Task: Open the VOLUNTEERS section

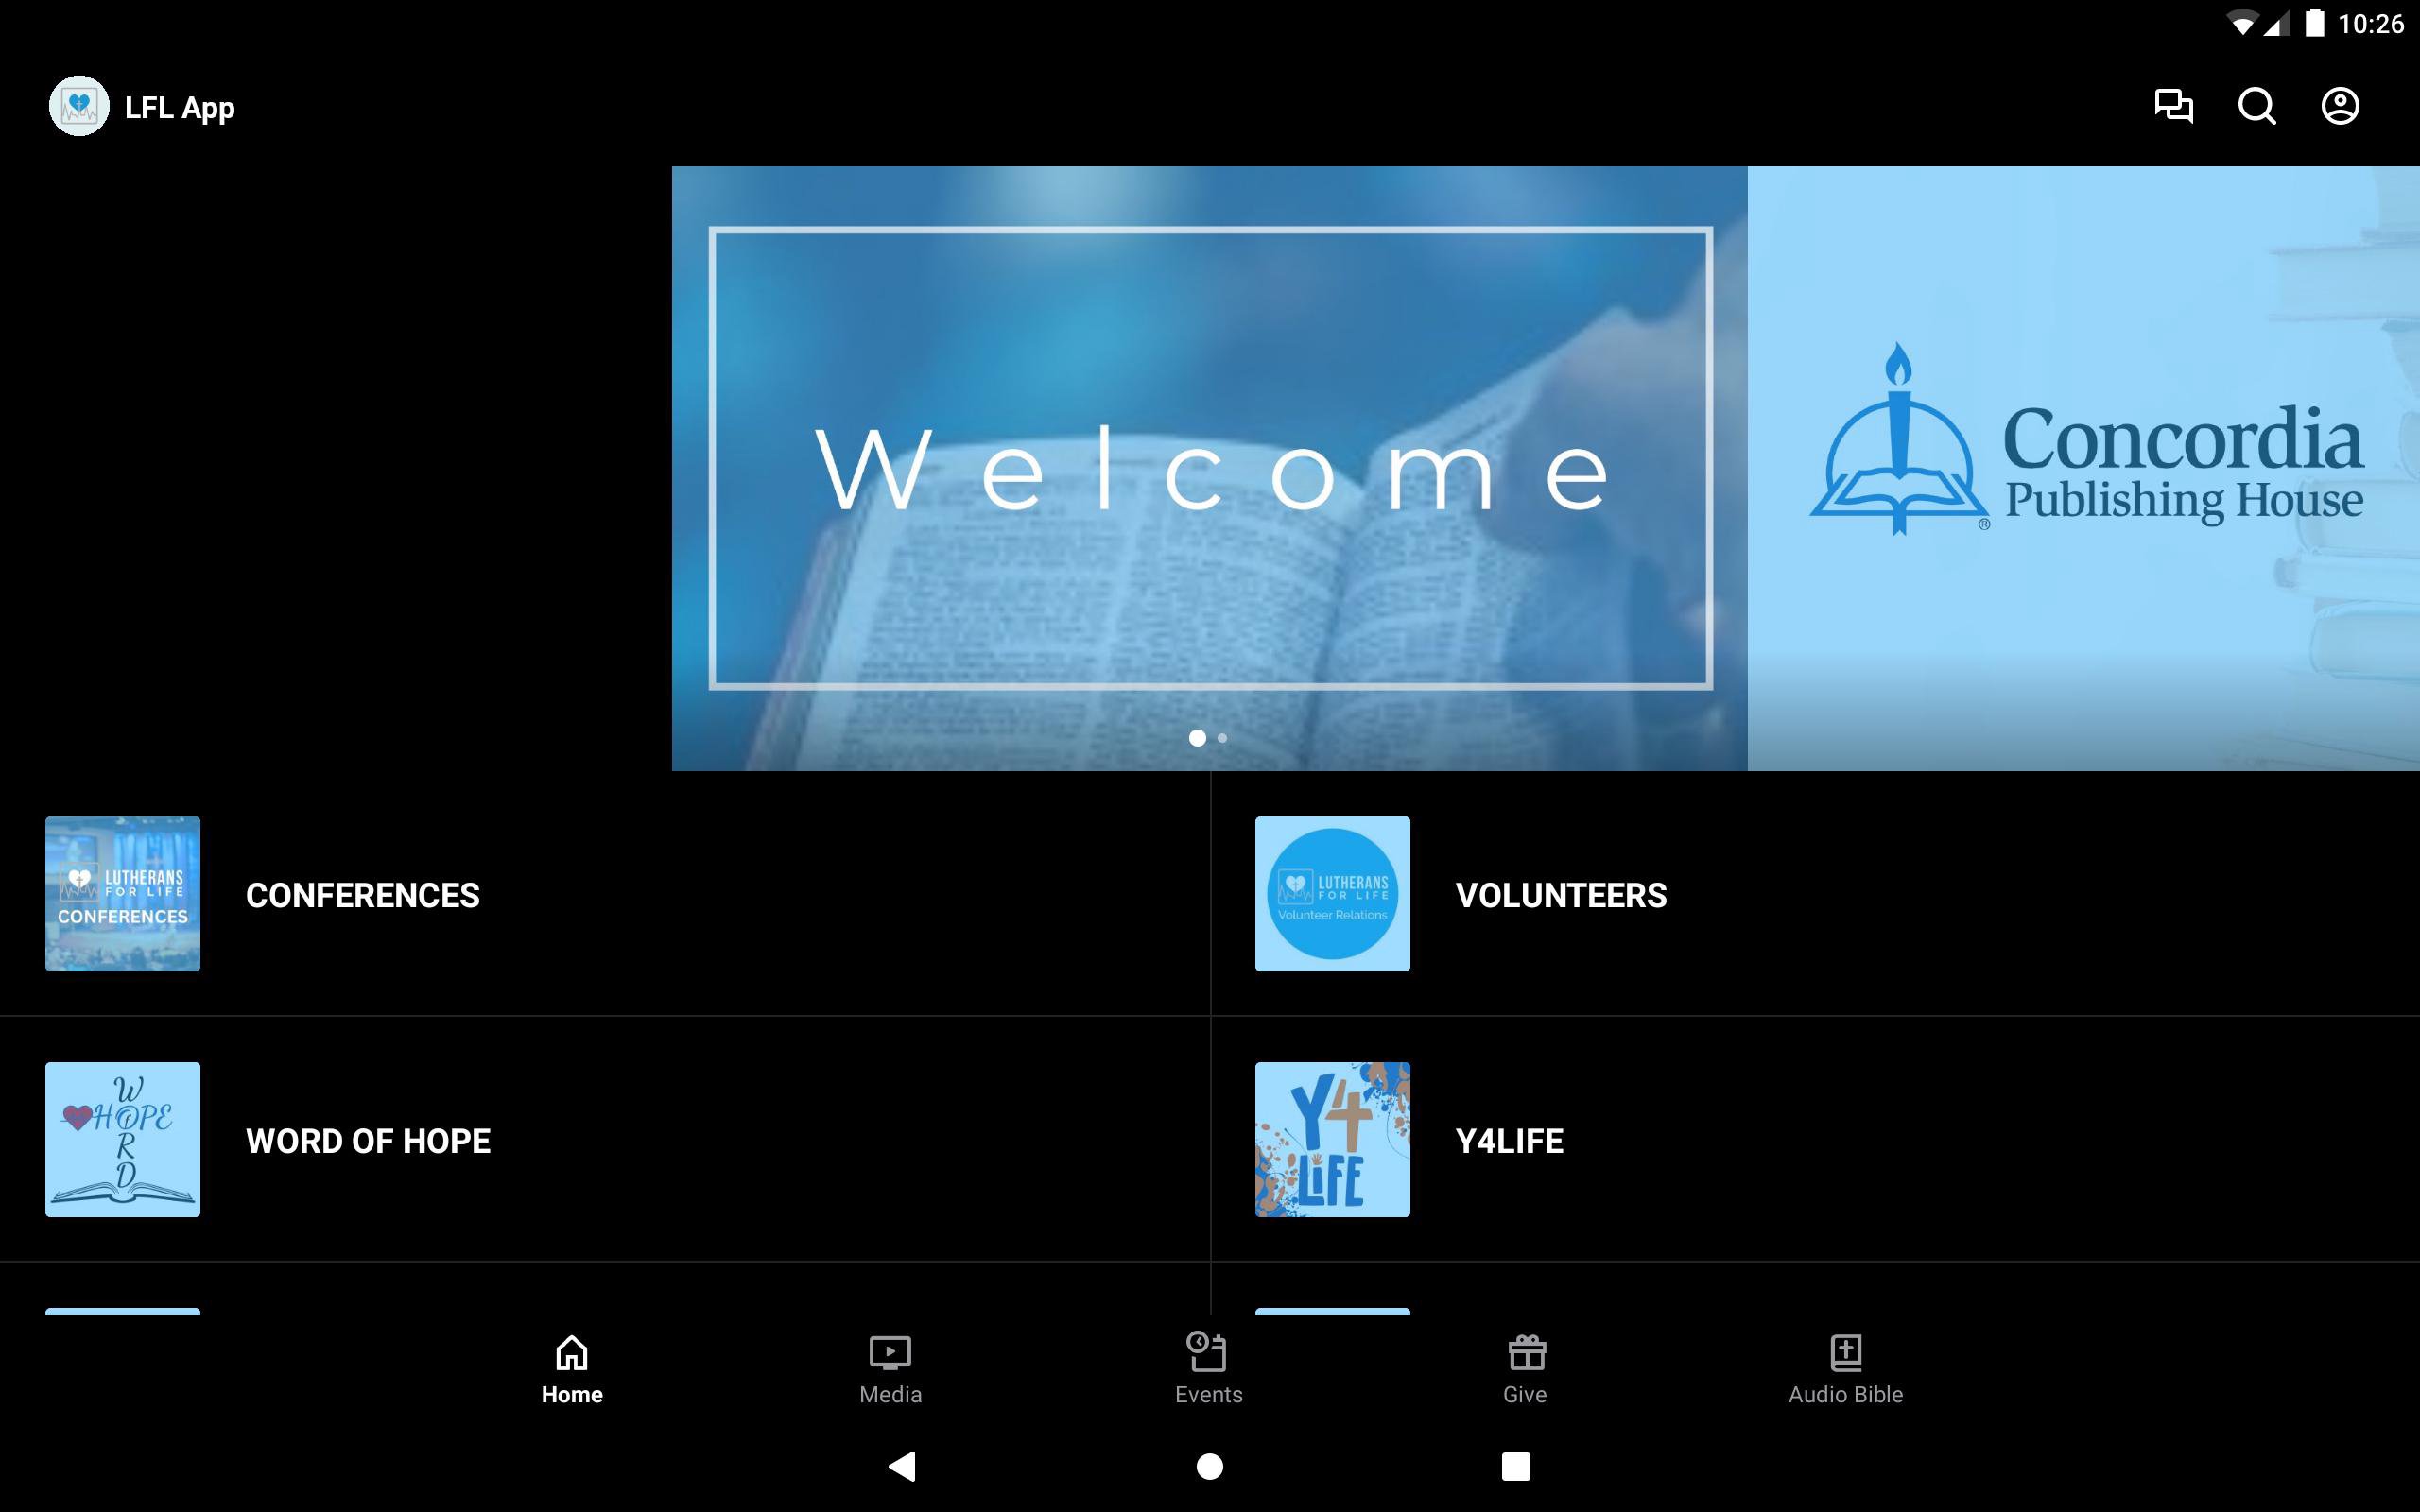Action: coord(1560,895)
